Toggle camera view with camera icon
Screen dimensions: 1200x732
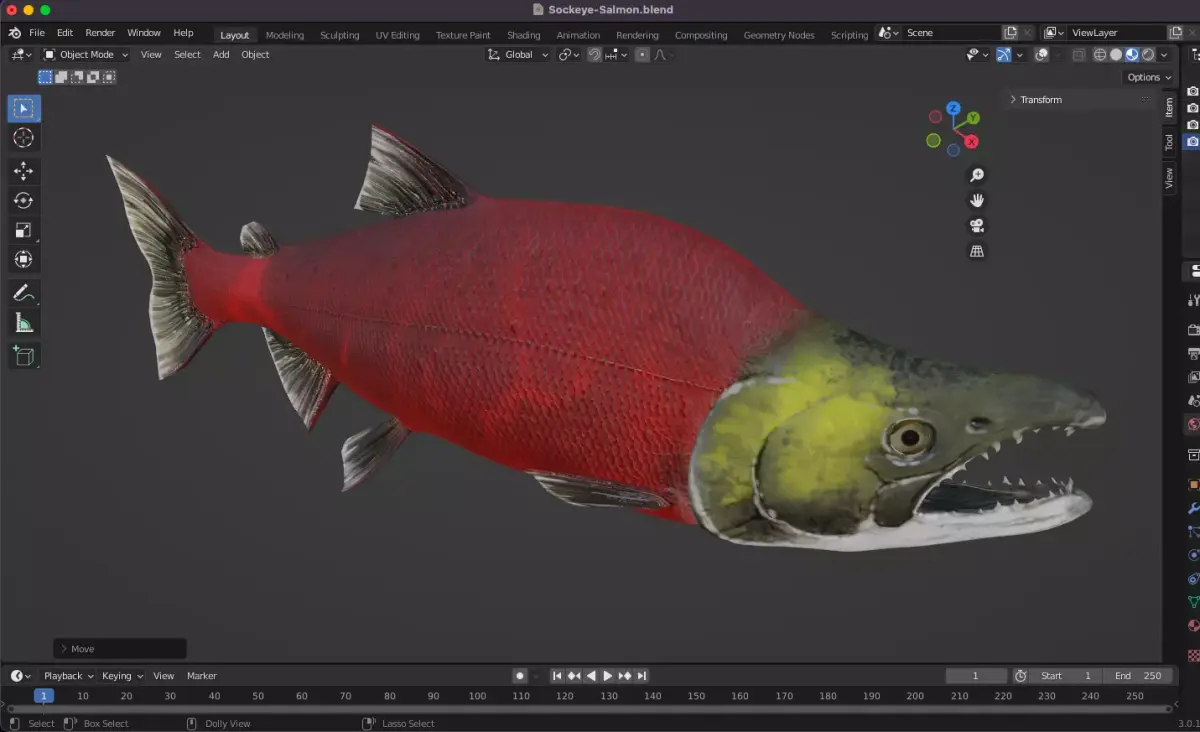[x=977, y=226]
